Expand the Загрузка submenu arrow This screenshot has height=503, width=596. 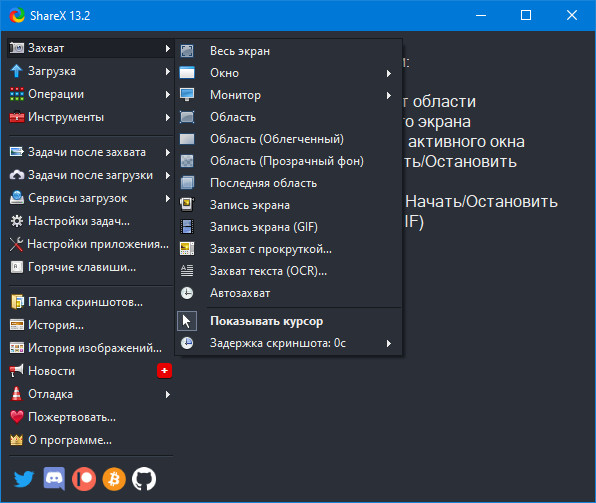coord(167,71)
